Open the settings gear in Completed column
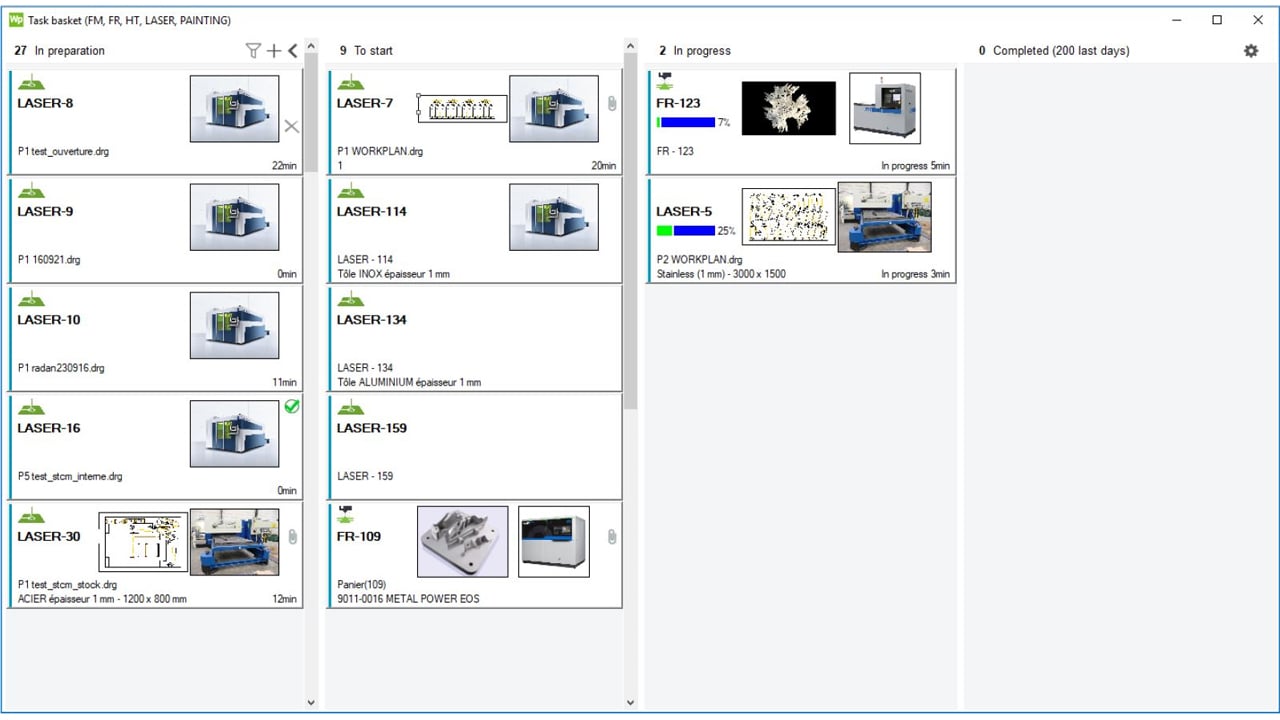The height and width of the screenshot is (720, 1280). pyautogui.click(x=1250, y=51)
